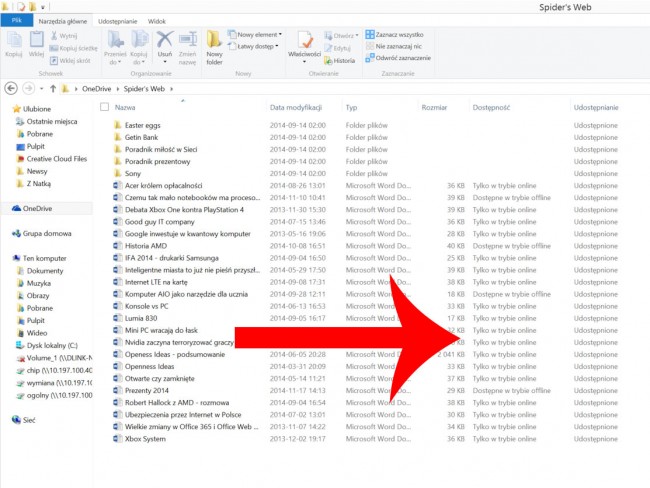Click the Edytuj ribbon command

(337, 48)
